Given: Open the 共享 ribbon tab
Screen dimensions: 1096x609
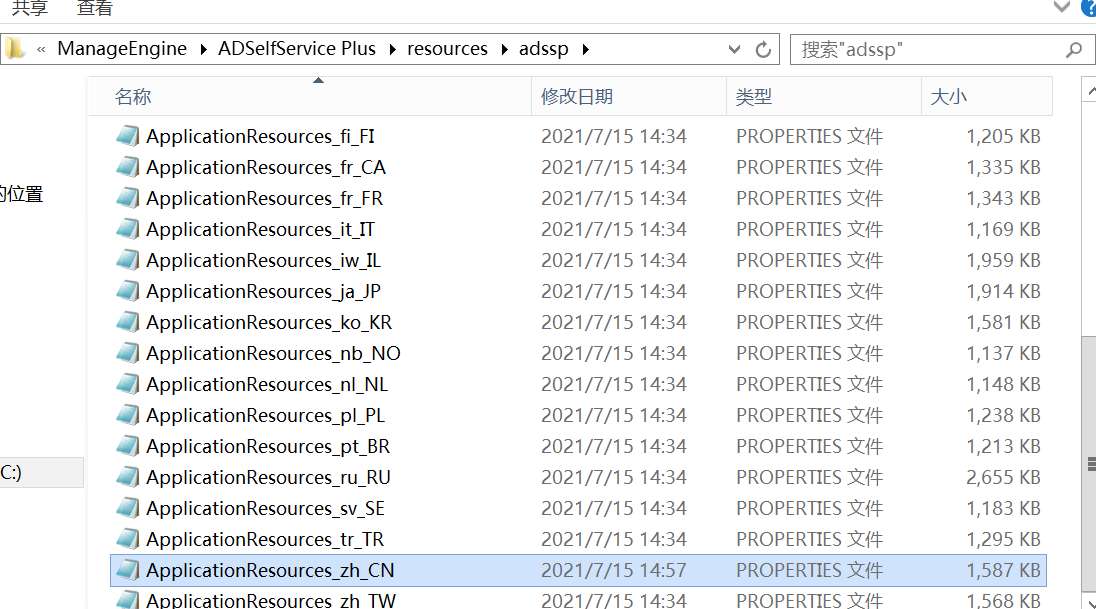Looking at the screenshot, I should (30, 8).
